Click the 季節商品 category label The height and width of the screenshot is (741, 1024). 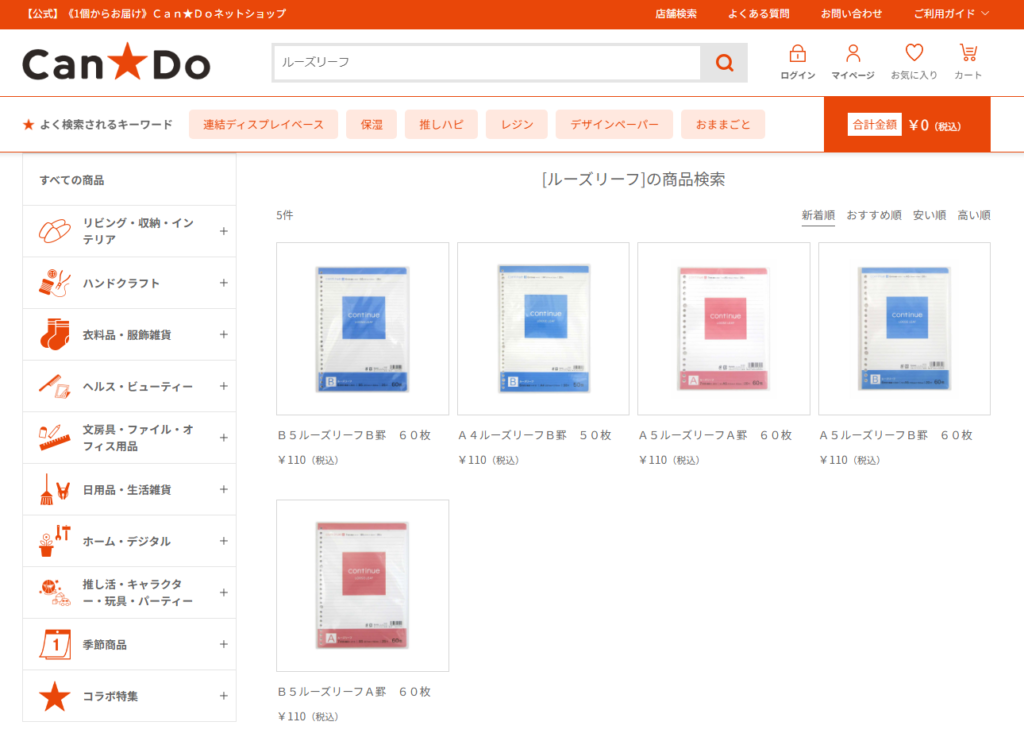pyautogui.click(x=104, y=644)
